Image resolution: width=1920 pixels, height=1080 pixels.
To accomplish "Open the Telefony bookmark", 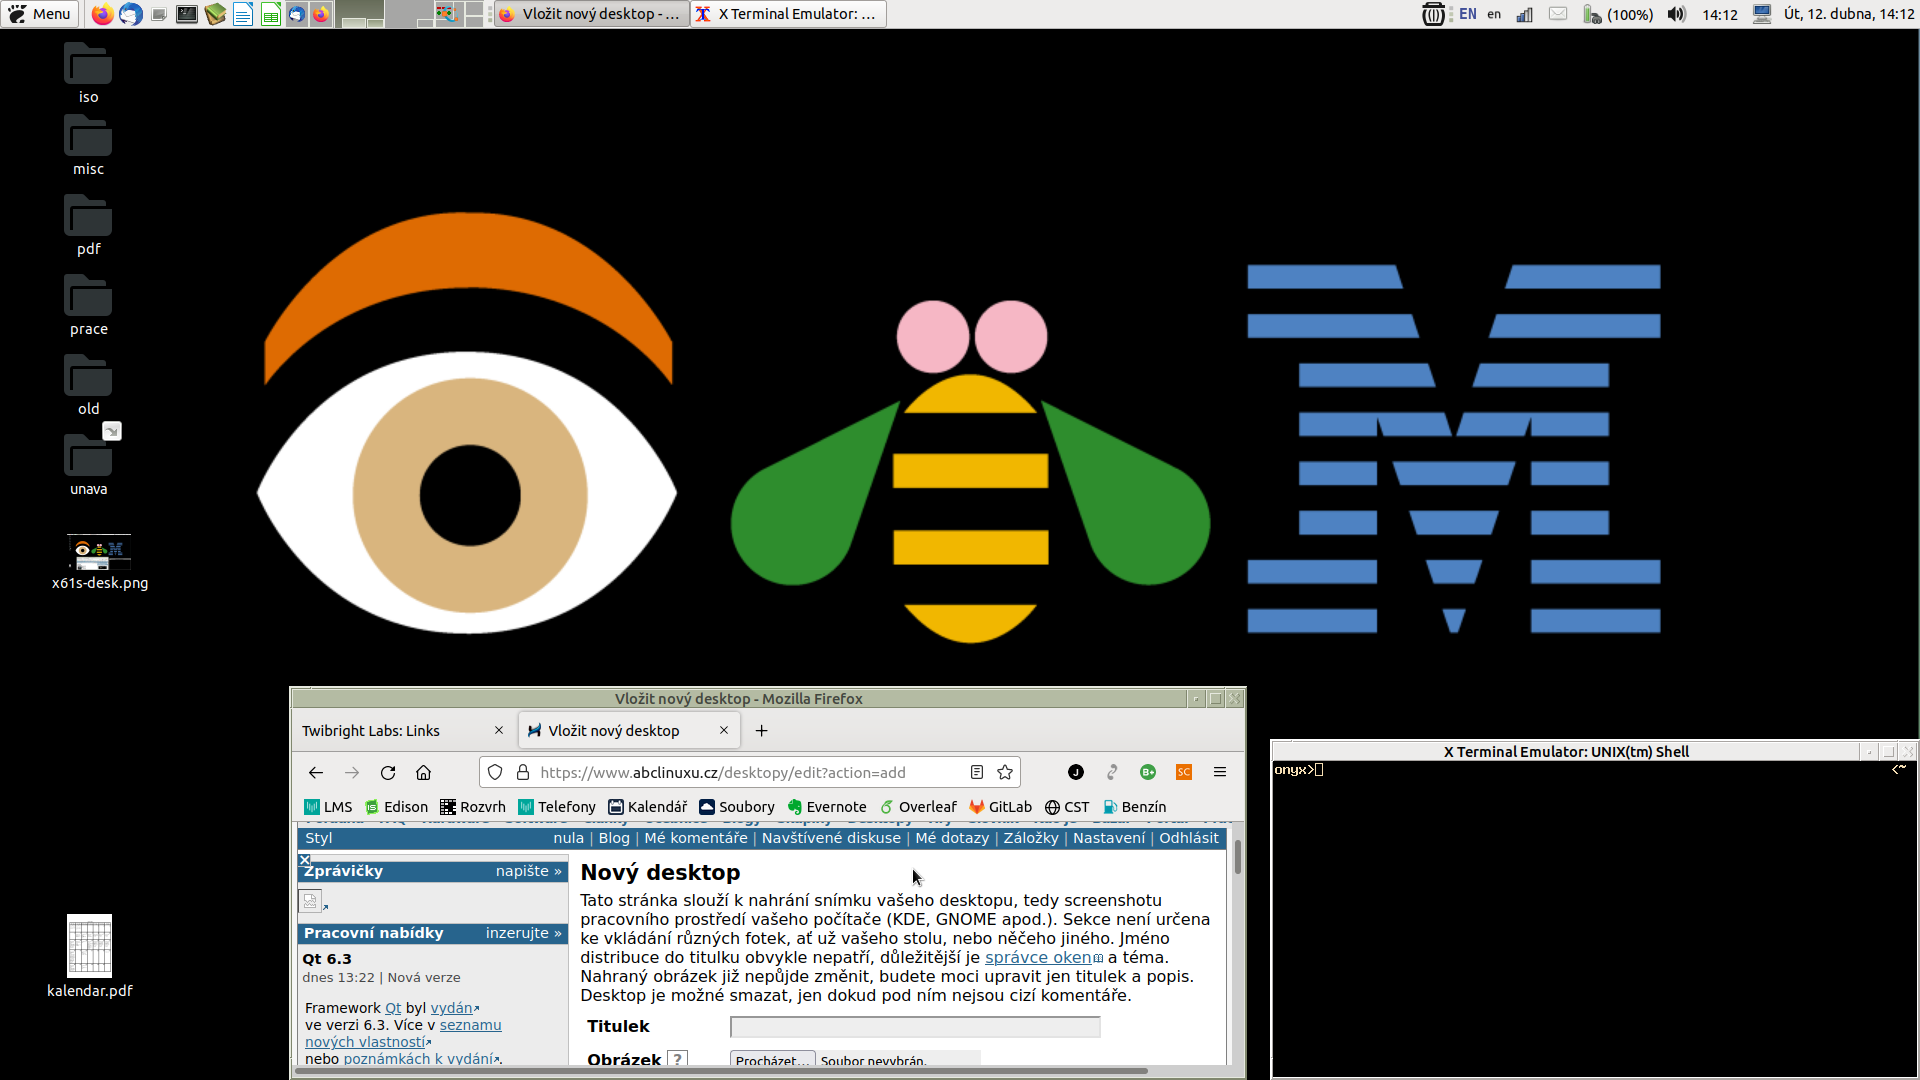I will (x=557, y=807).
